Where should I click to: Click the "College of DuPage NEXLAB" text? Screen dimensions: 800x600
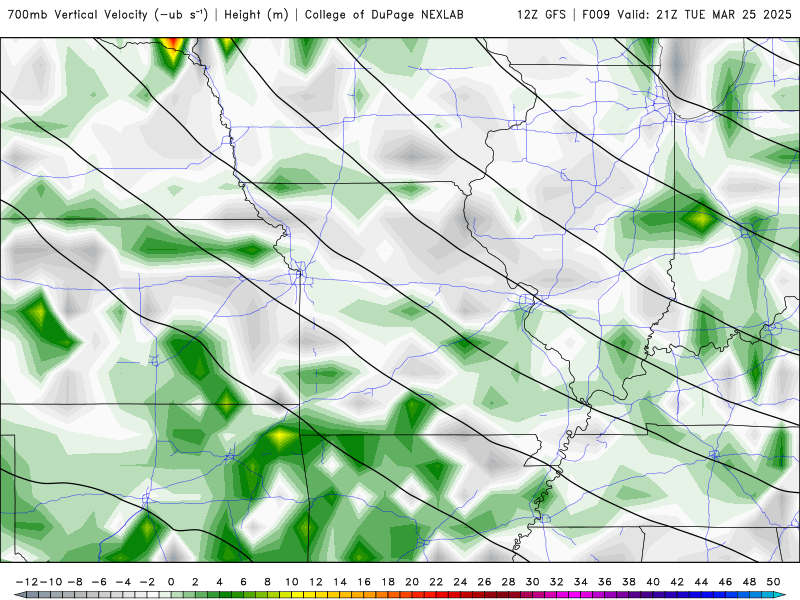(x=384, y=15)
